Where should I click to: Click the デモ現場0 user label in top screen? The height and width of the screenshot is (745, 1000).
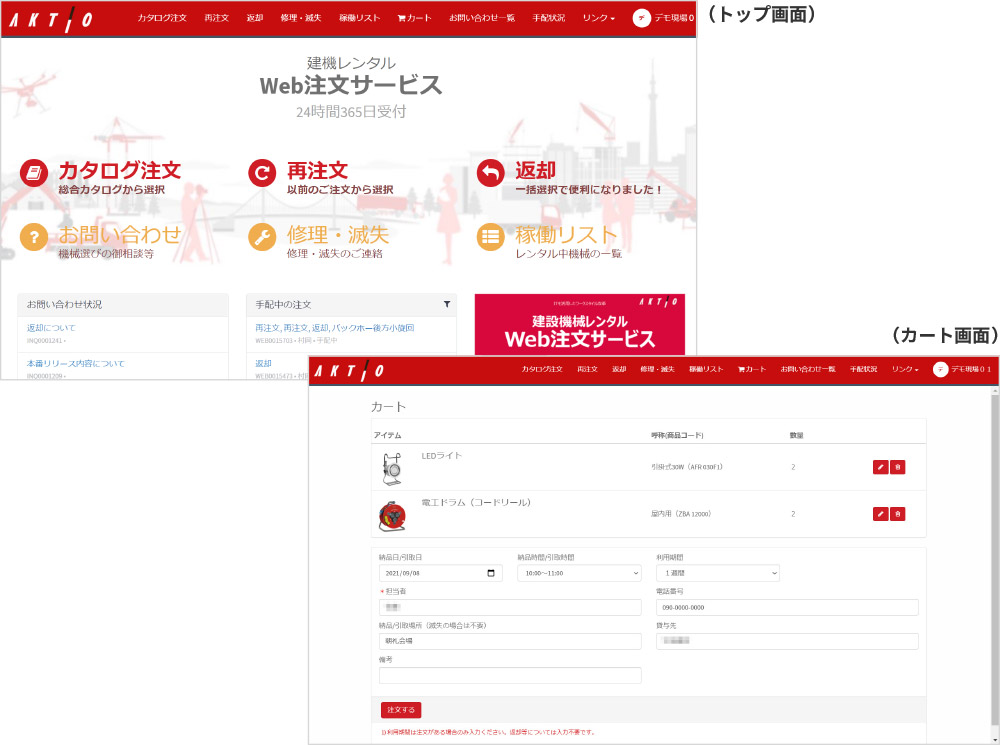click(x=674, y=18)
